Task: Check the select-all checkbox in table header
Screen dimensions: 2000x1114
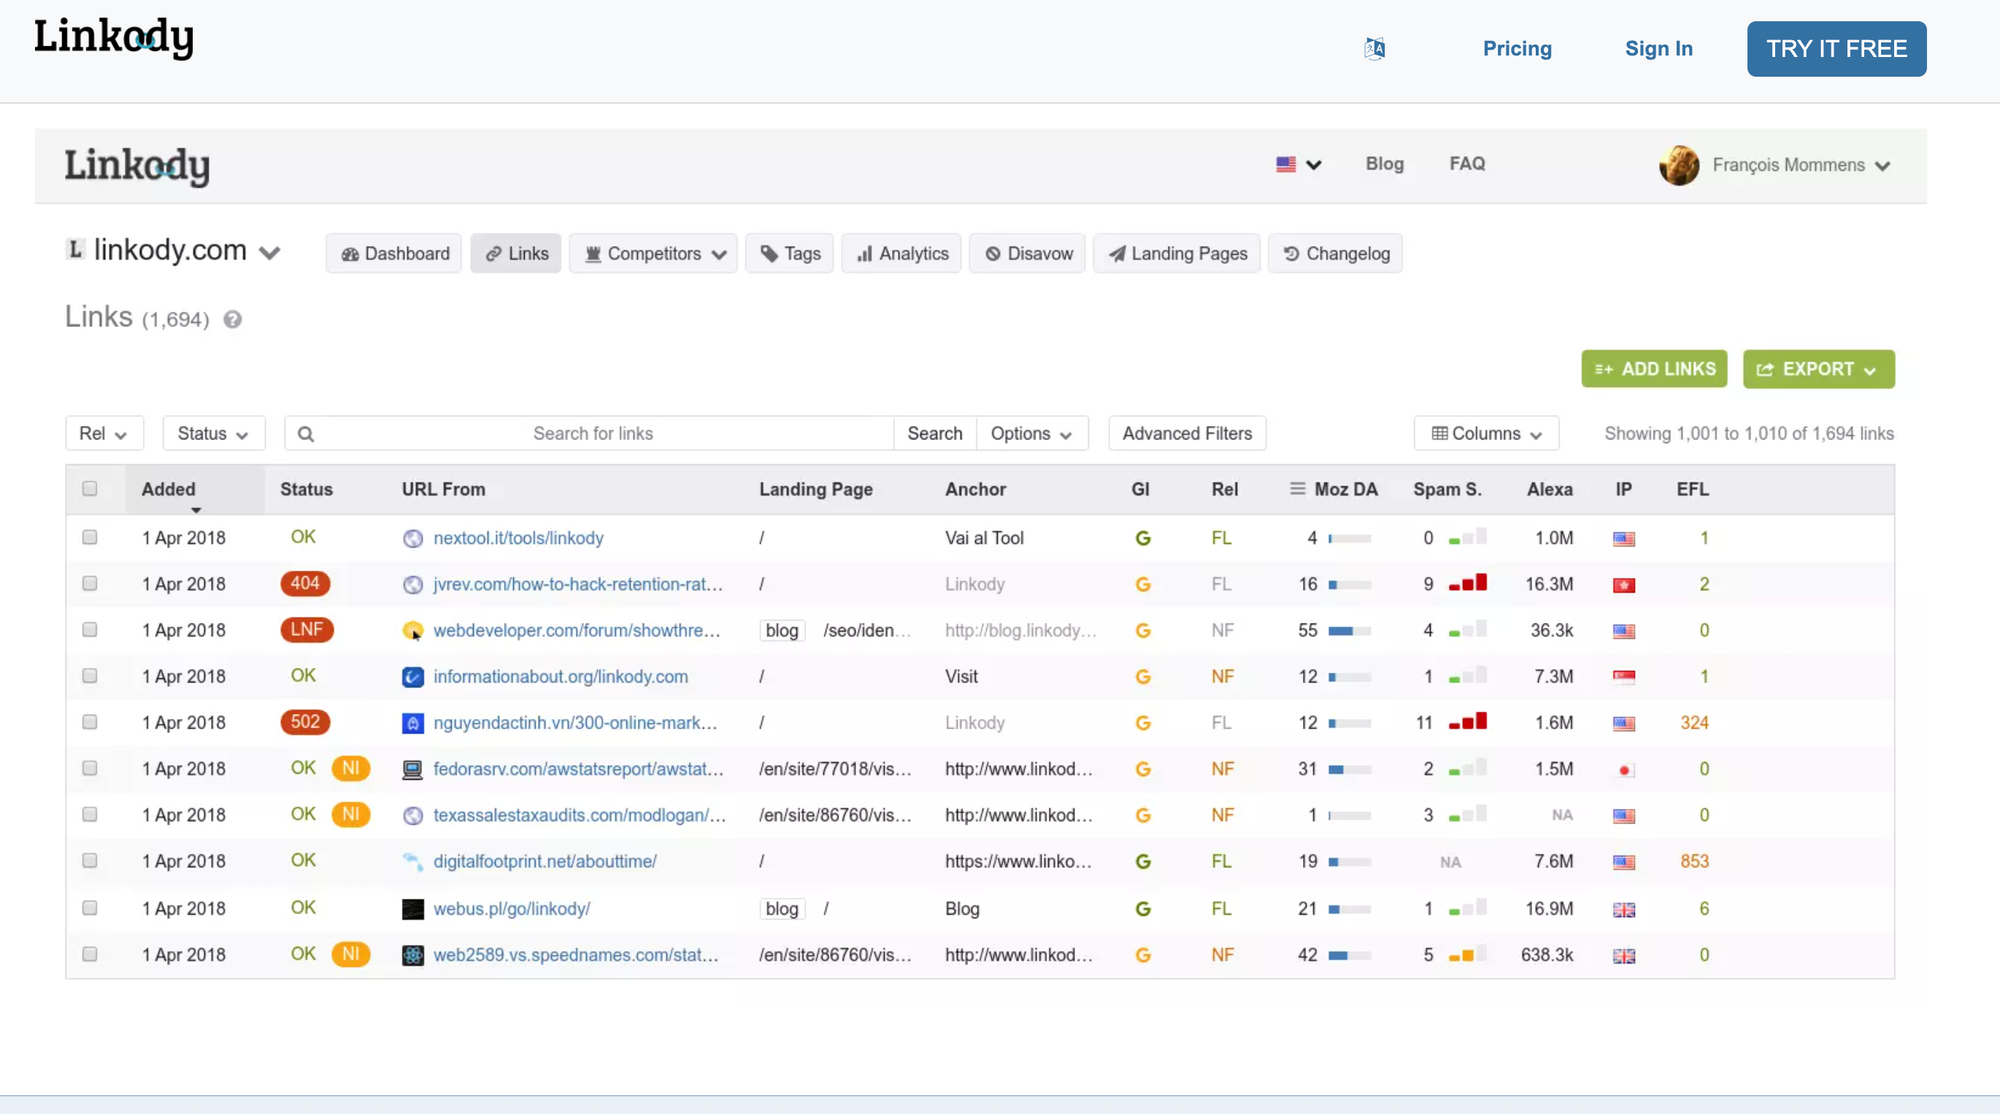Action: click(90, 489)
